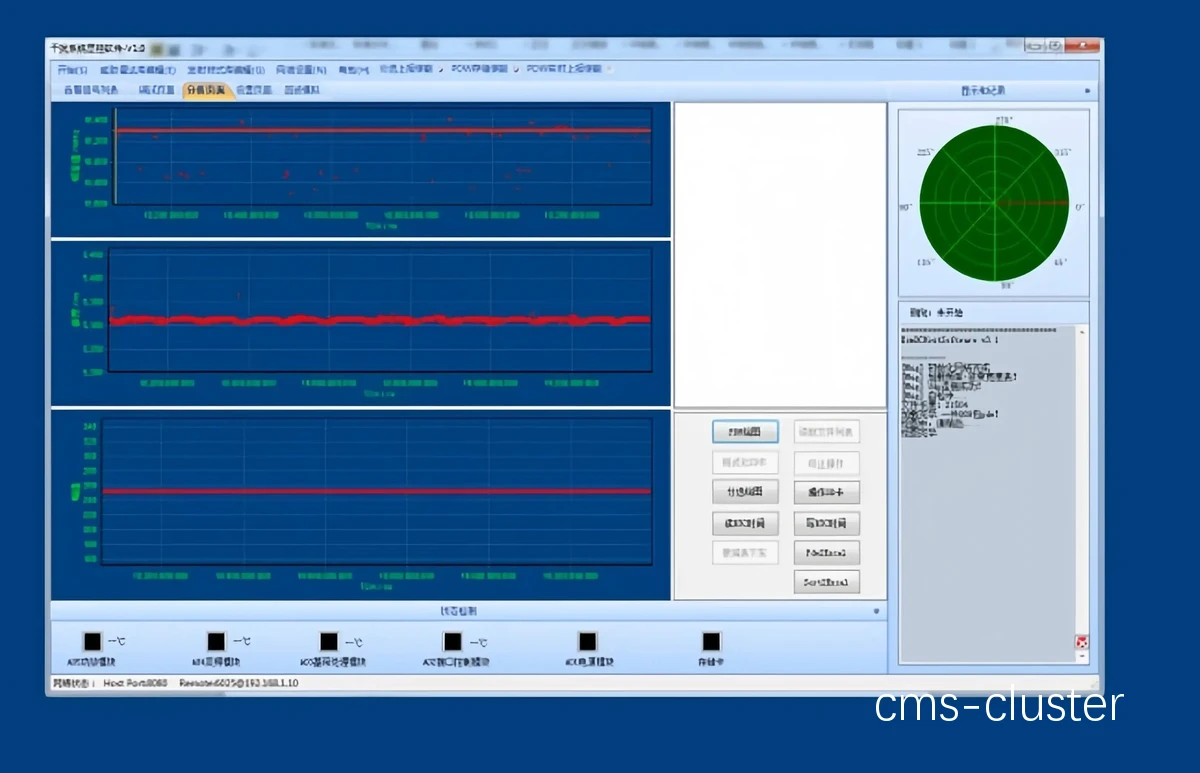
Task: Open the pin dropdown on 显示与记录 panel header
Action: coord(1087,91)
